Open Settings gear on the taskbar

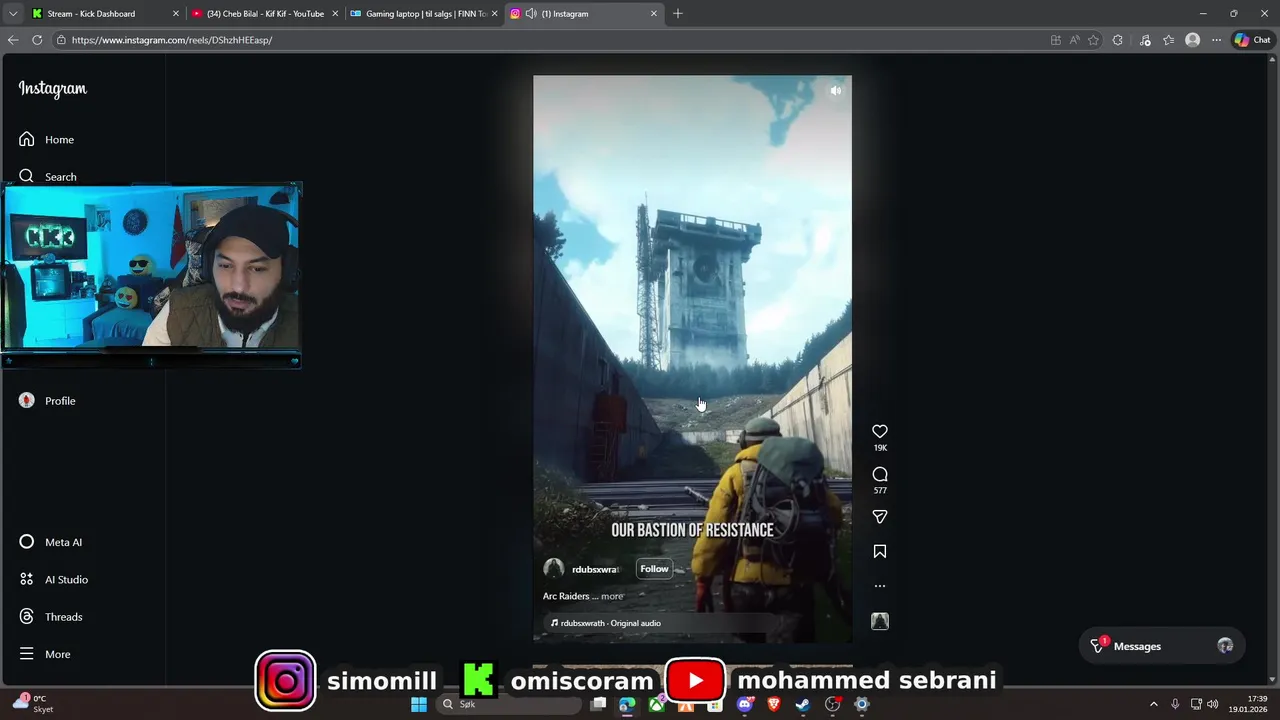click(861, 704)
